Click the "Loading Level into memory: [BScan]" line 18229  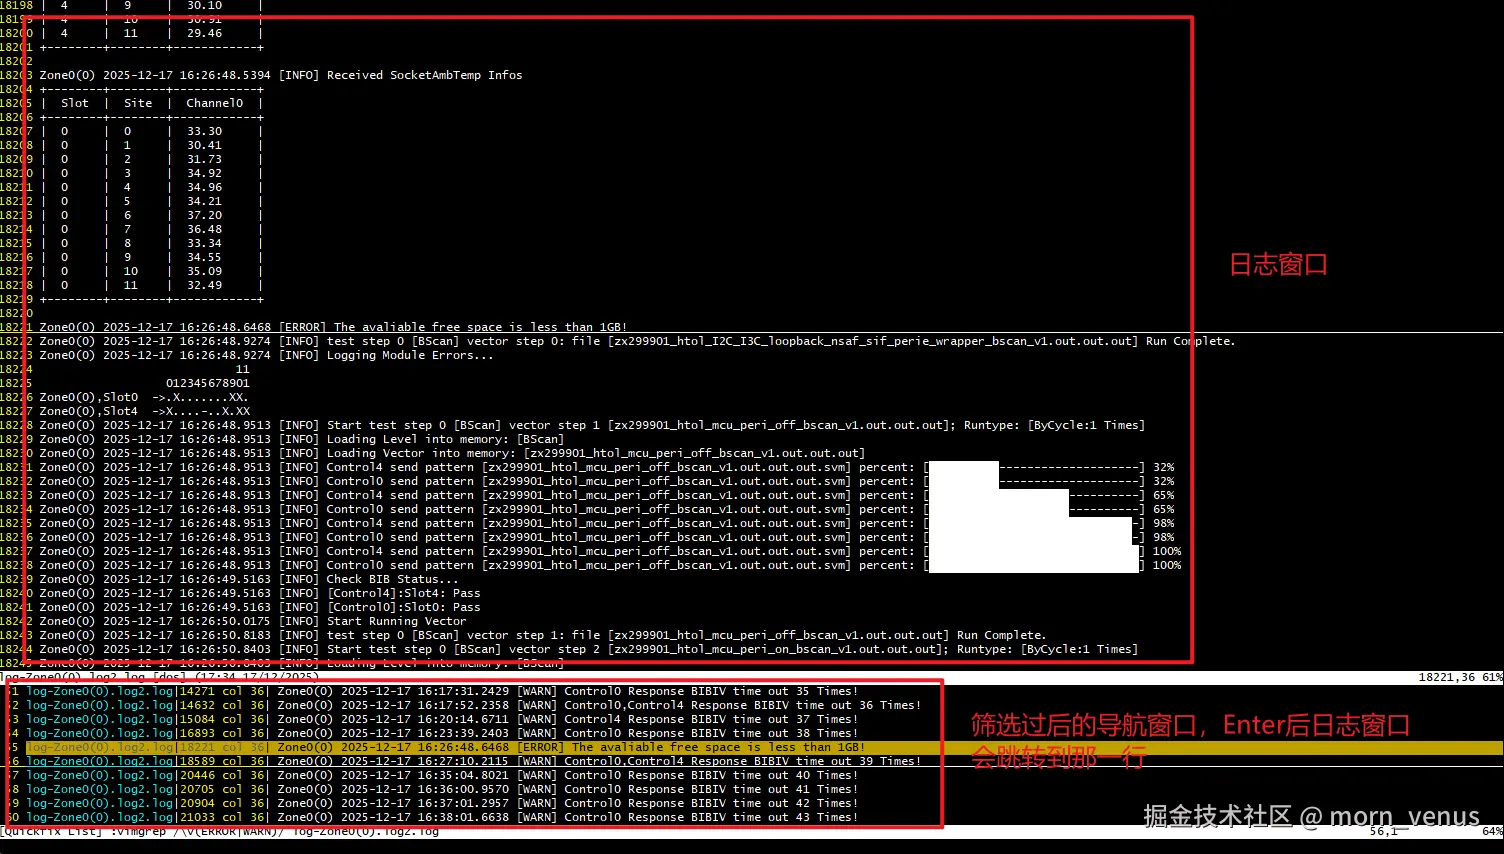(301, 439)
